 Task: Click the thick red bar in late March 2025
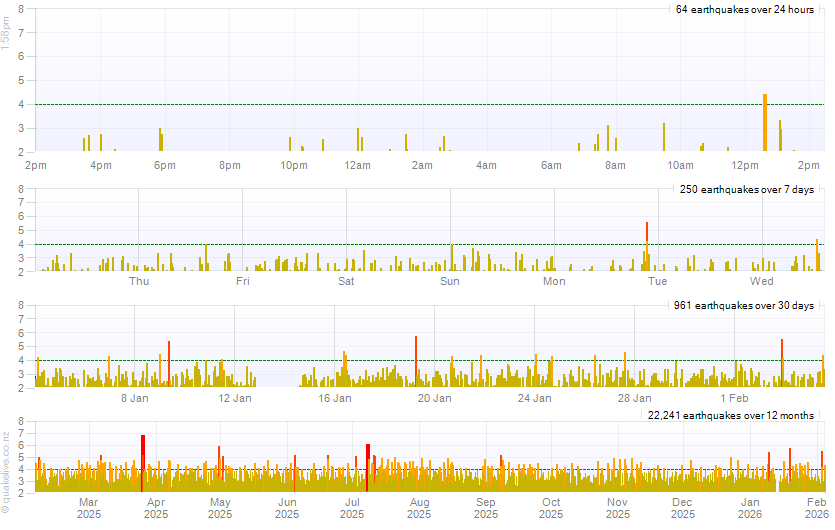coord(143,462)
